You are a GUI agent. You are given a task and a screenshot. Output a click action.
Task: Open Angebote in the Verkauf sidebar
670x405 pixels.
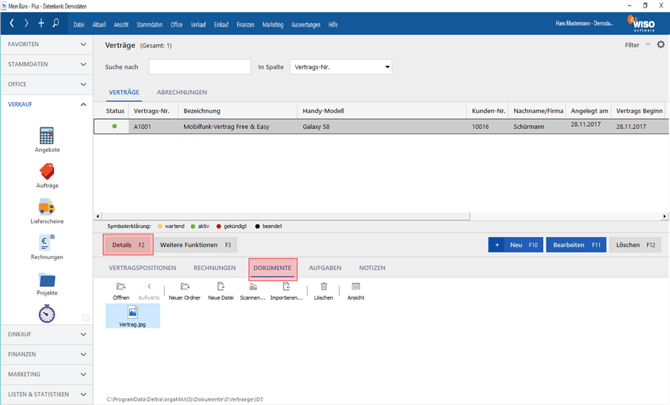pos(46,137)
